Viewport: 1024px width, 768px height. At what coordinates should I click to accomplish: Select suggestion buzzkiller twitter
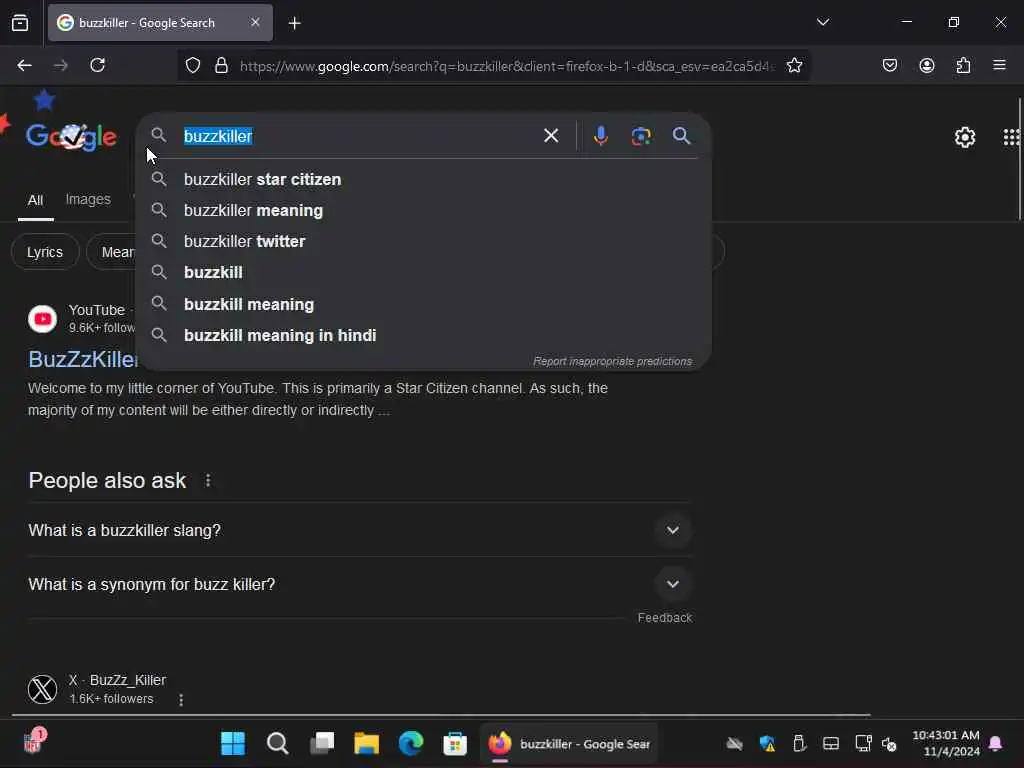coord(424,242)
